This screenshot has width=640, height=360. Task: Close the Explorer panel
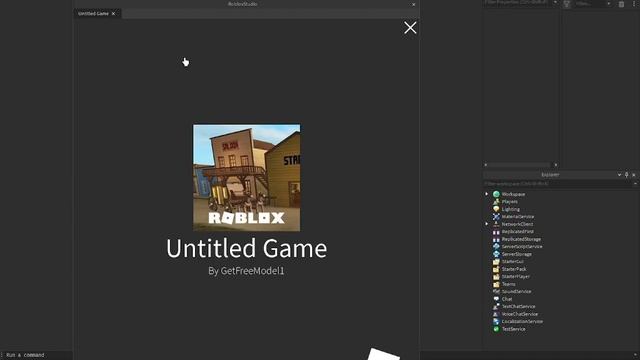click(x=633, y=175)
